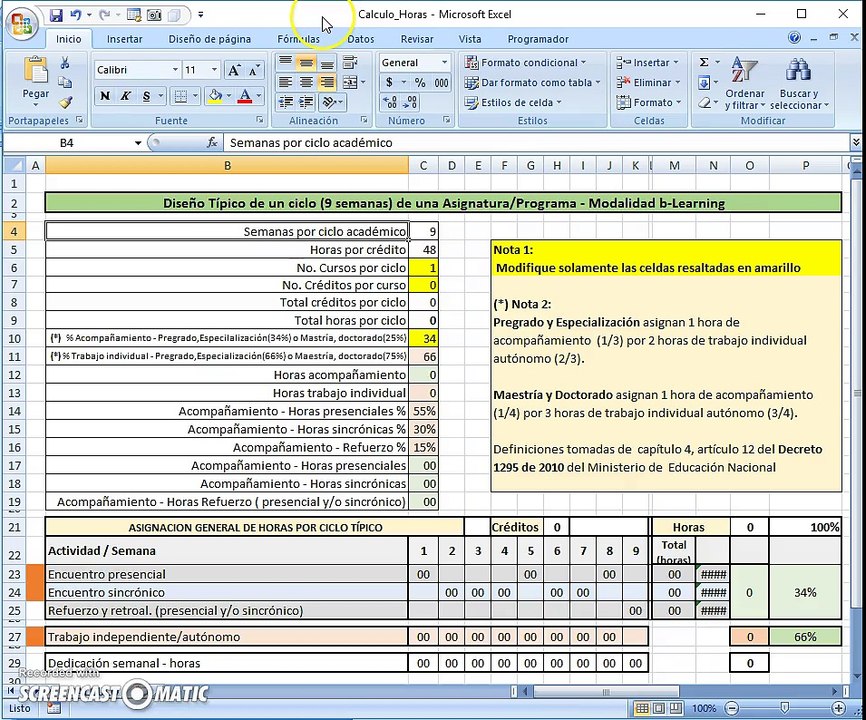The image size is (866, 720).
Task: Toggle middle vertical alignment
Action: pyautogui.click(x=306, y=62)
